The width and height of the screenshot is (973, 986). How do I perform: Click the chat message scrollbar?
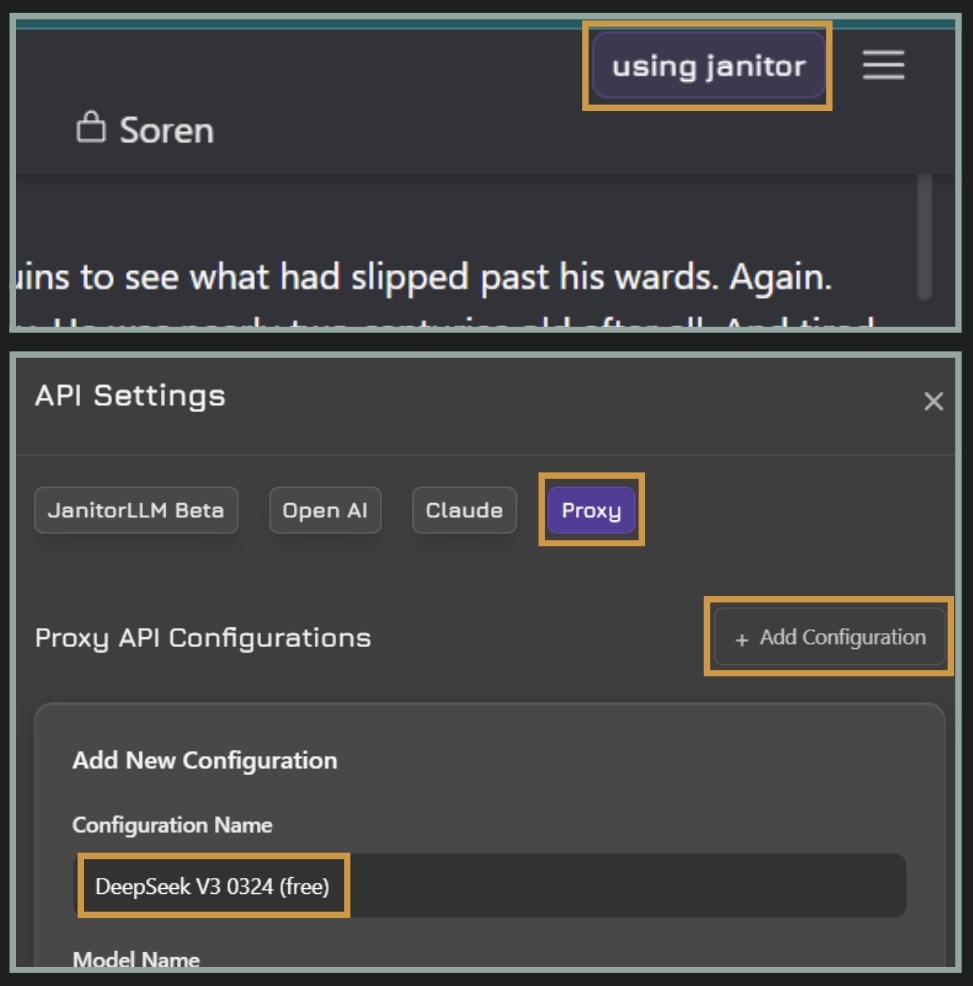click(924, 235)
